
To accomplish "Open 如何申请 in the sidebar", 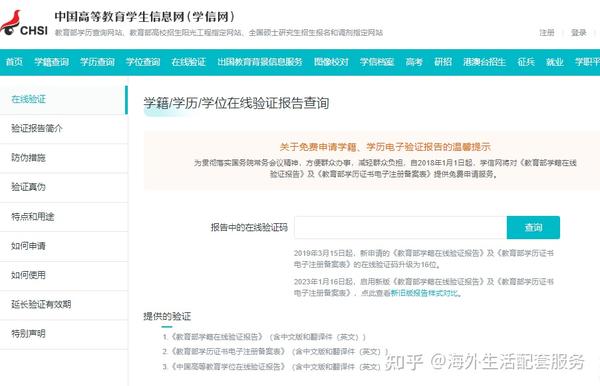I will [64, 246].
